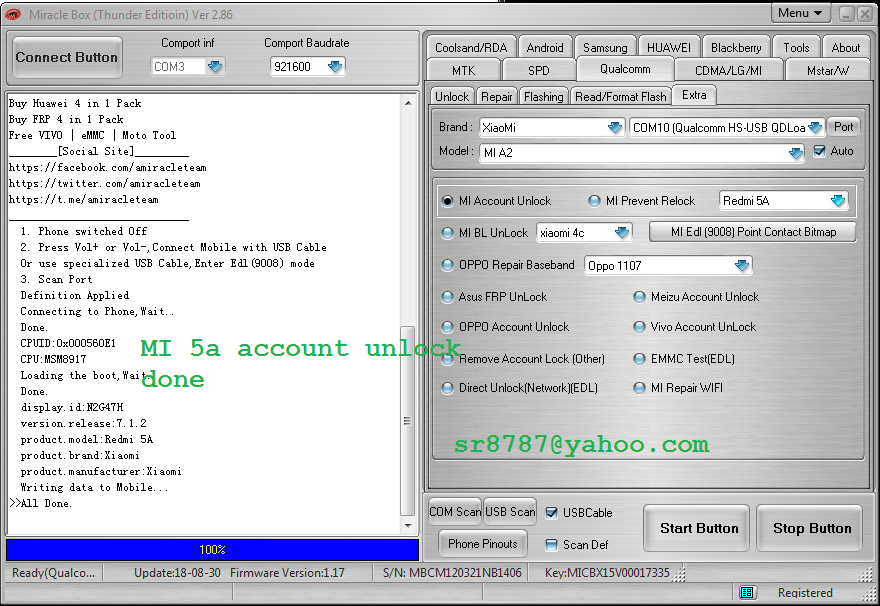
Task: Click the log scrollbar up arrow
Action: [408, 103]
